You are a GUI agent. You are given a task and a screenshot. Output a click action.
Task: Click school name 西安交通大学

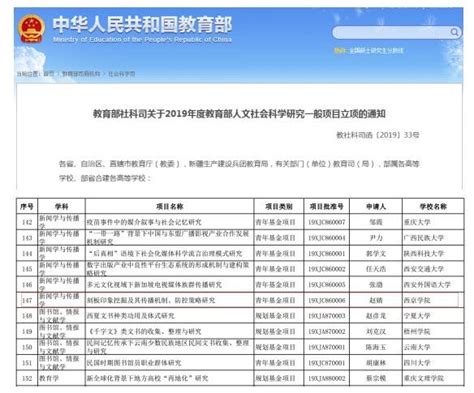tap(424, 269)
